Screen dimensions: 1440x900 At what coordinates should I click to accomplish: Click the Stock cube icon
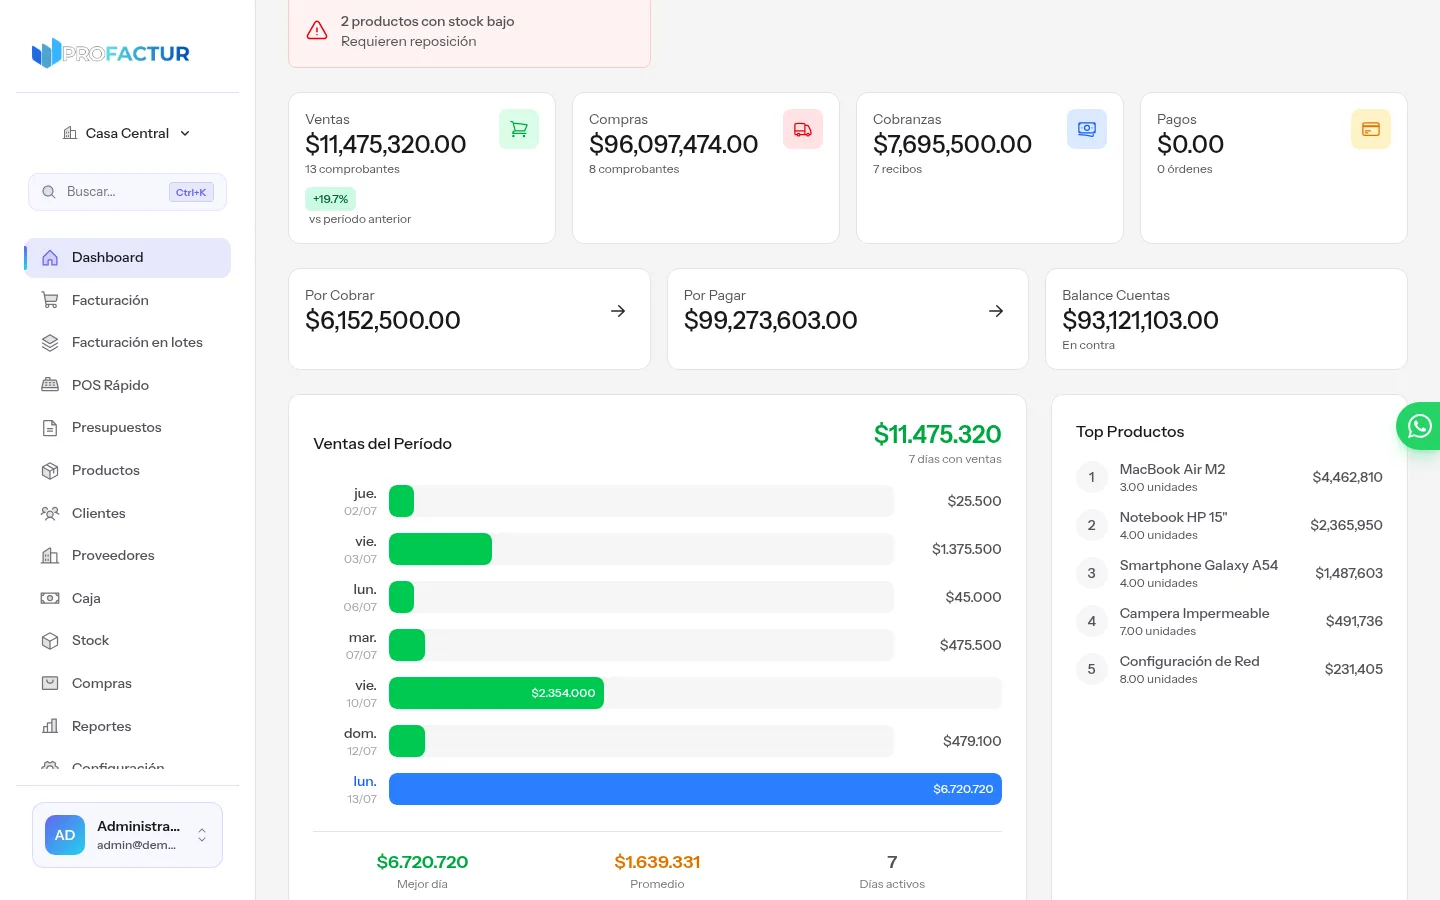point(50,641)
